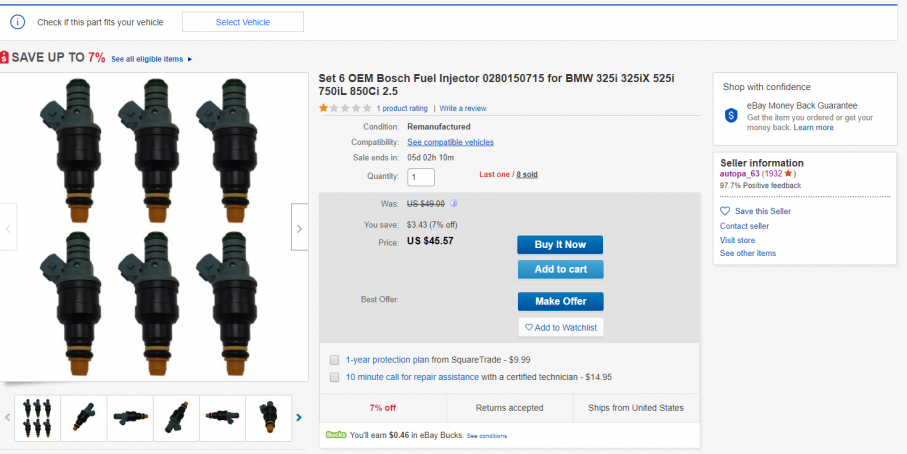
Task: Click See other items link
Action: 748,253
